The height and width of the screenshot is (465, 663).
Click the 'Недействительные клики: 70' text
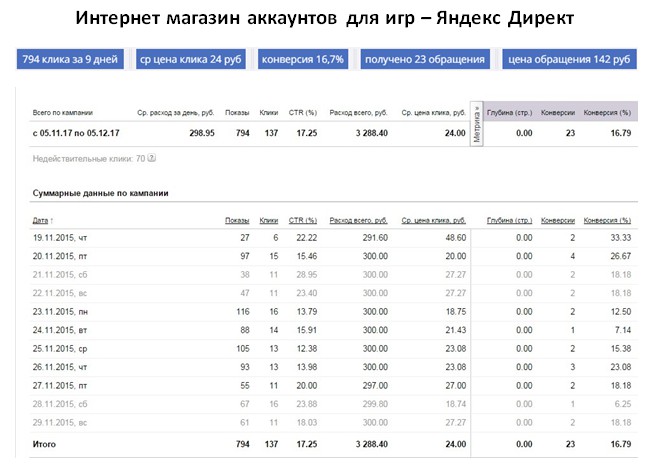coord(89,159)
